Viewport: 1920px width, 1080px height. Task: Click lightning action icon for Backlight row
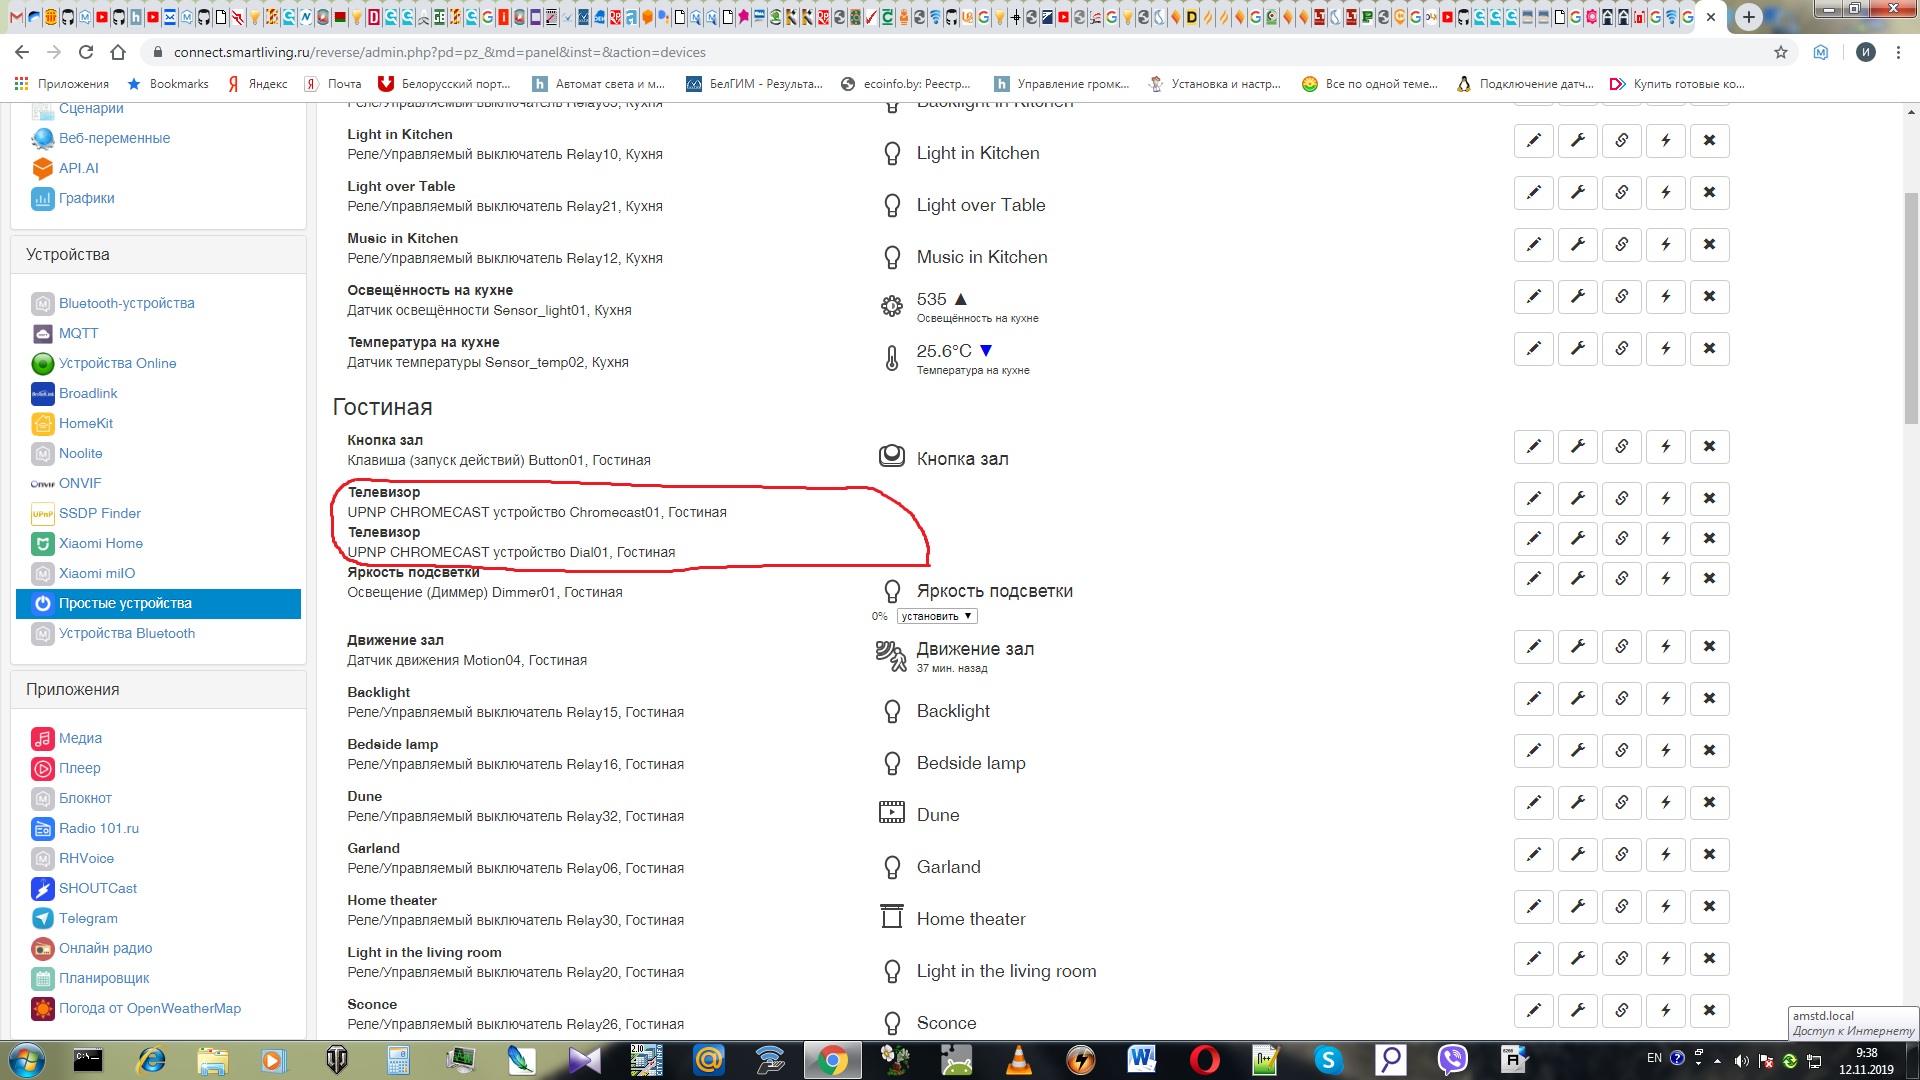tap(1665, 699)
